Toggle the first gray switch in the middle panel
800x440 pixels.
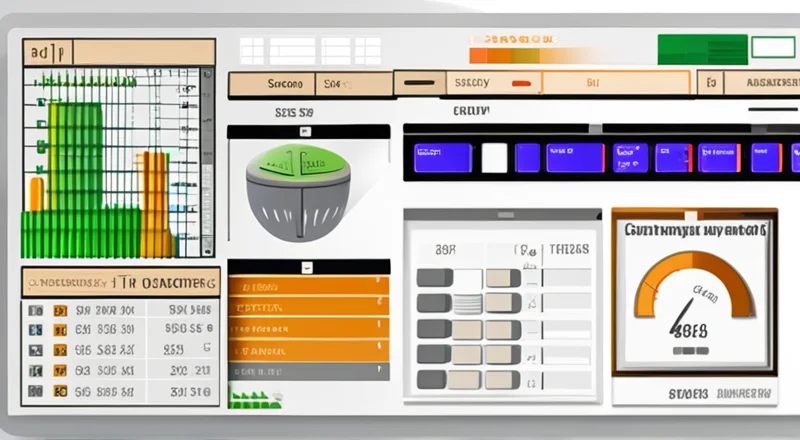tap(435, 277)
